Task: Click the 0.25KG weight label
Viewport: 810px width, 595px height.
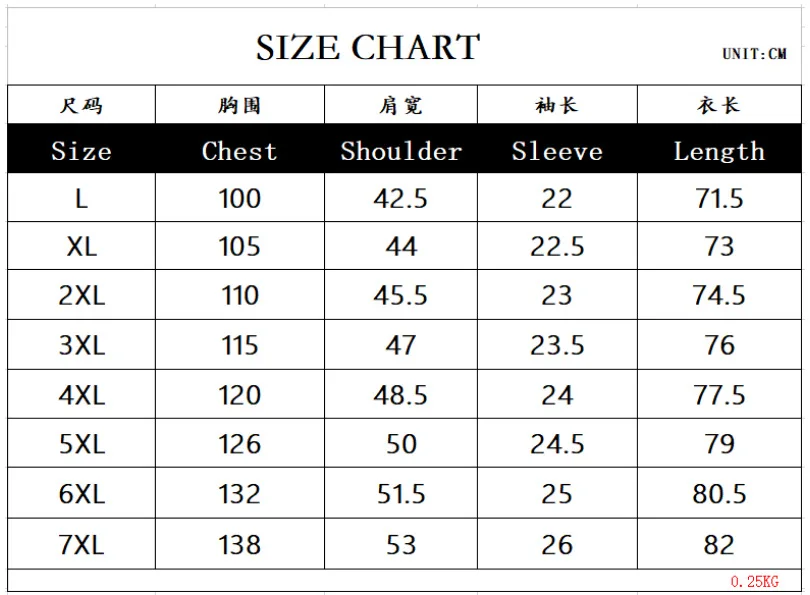Action: click(754, 581)
